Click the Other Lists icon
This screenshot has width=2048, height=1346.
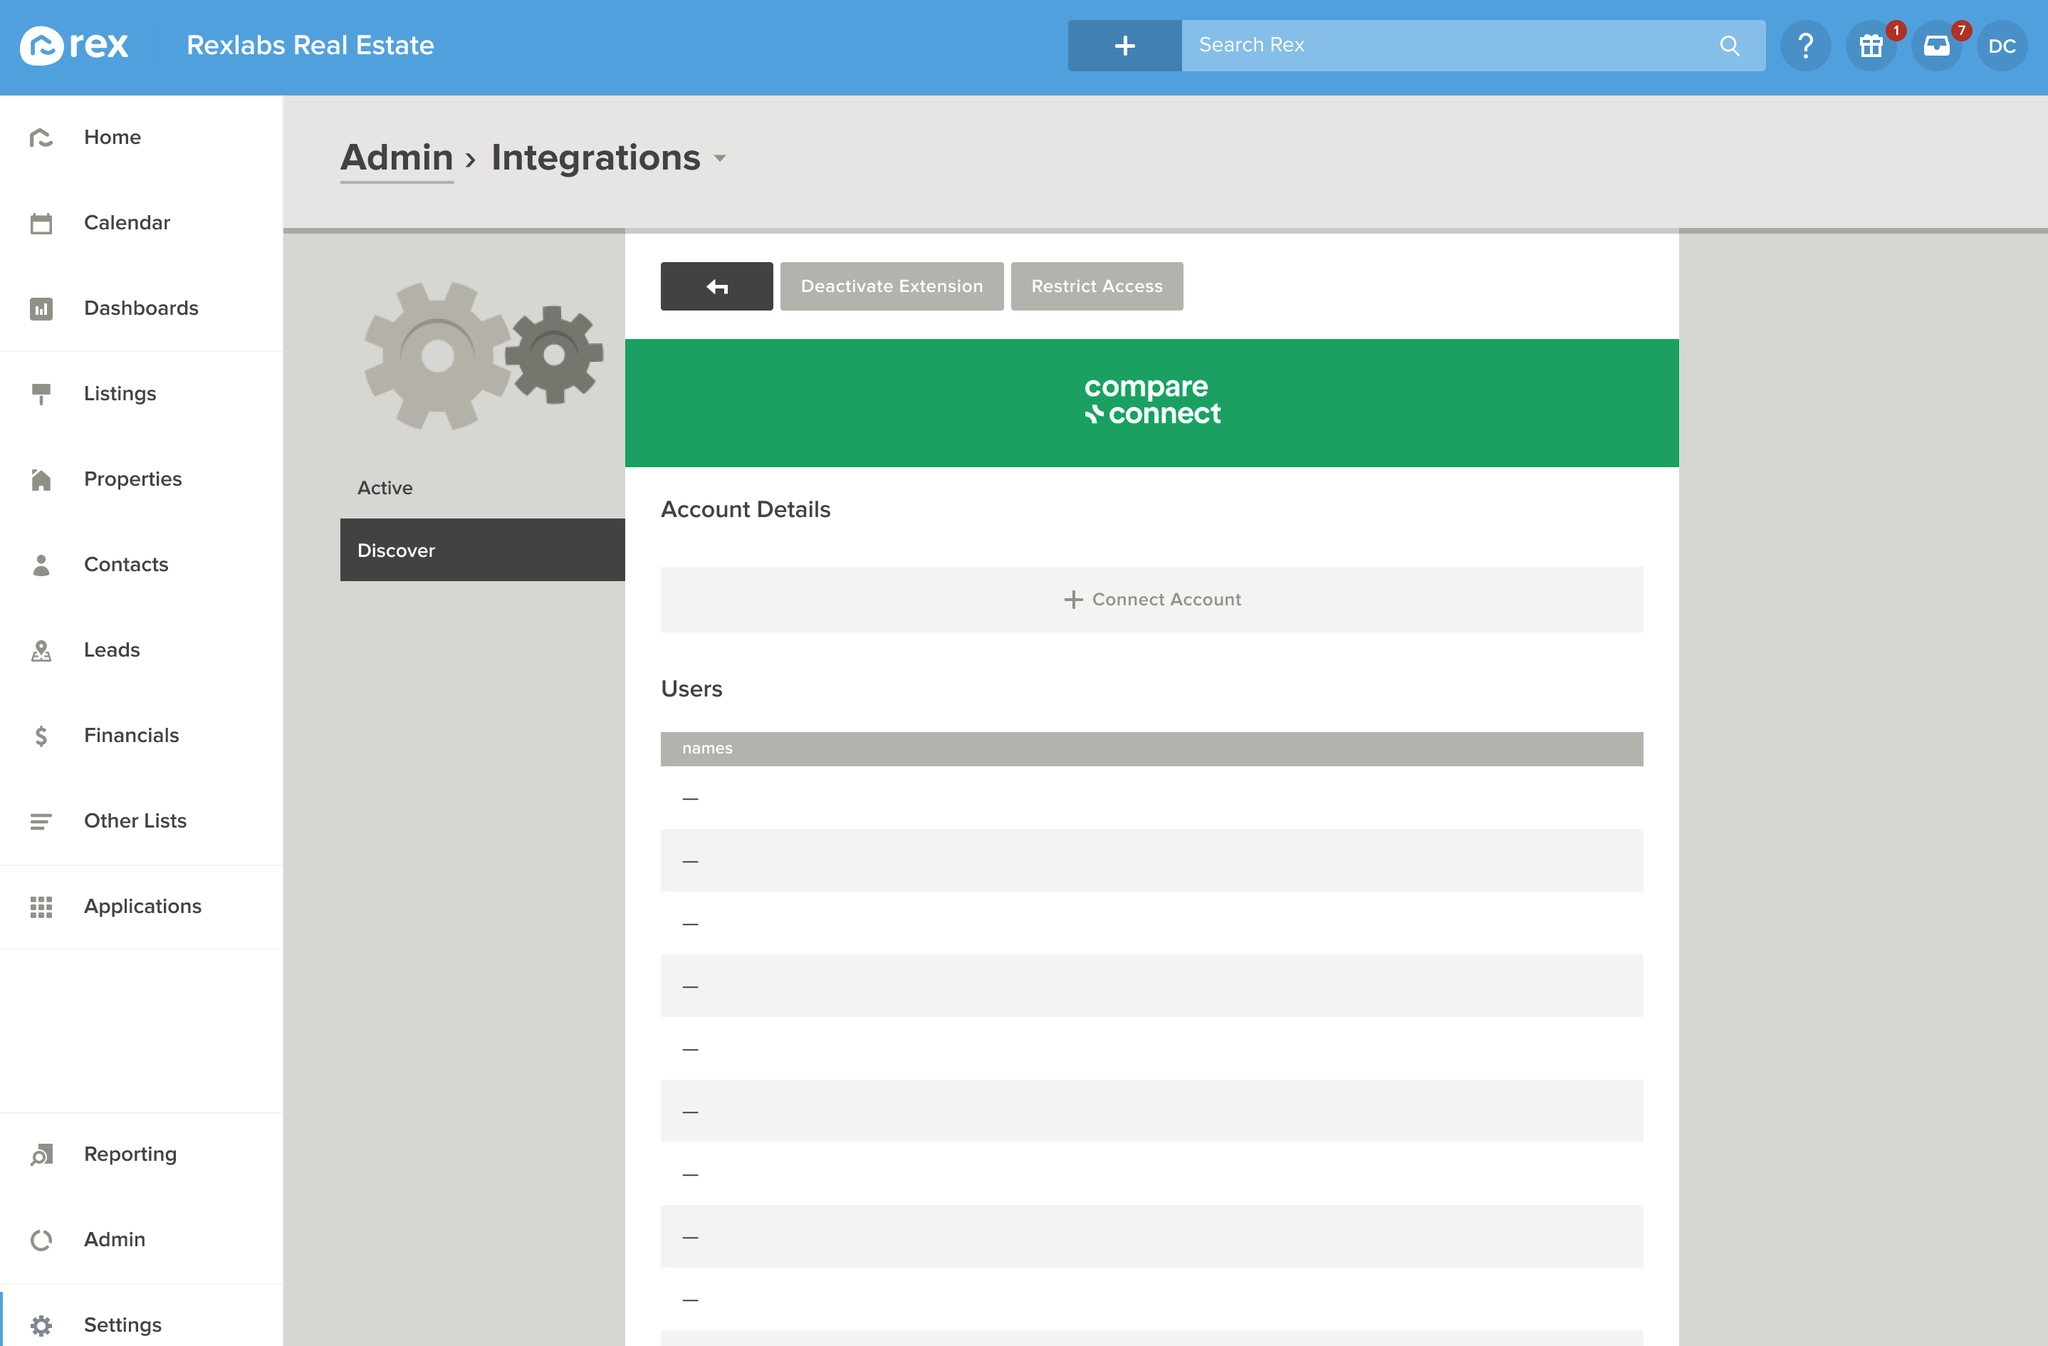pos(41,822)
